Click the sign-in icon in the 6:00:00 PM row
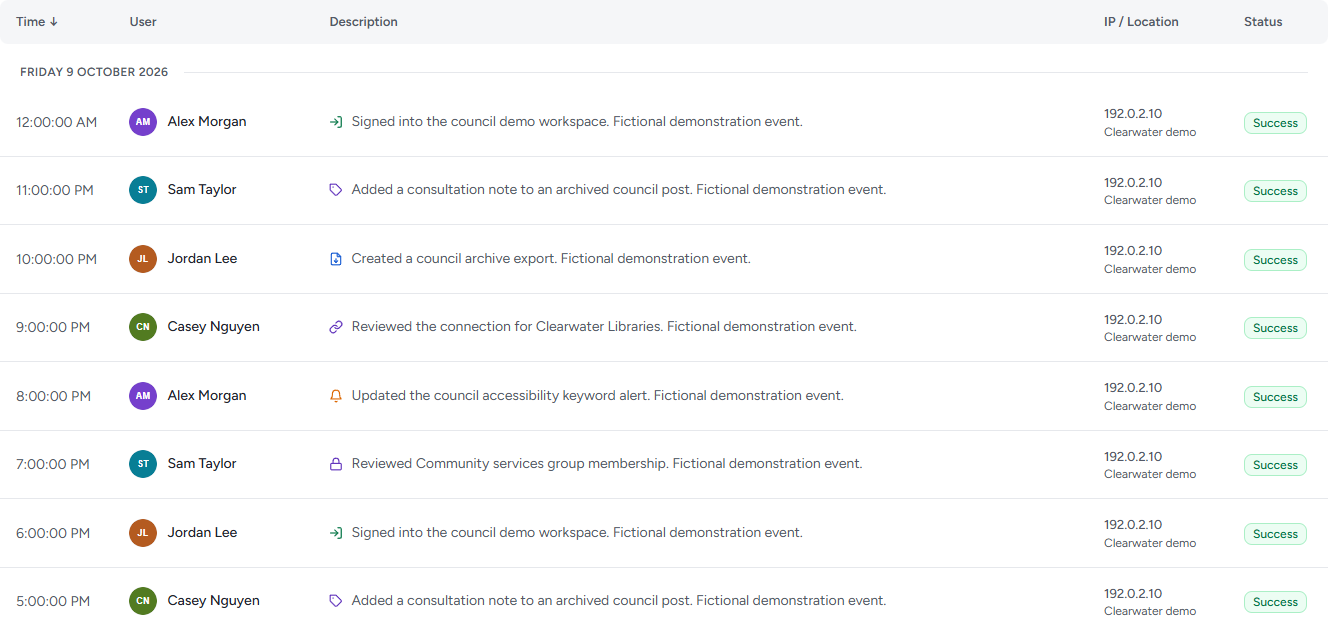This screenshot has width=1328, height=635. pyautogui.click(x=336, y=533)
